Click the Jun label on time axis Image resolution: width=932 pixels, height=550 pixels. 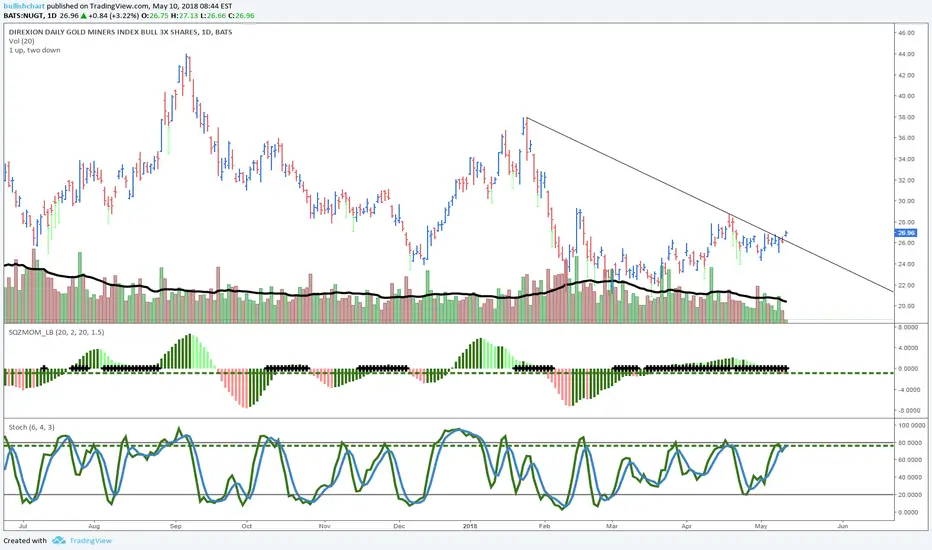pyautogui.click(x=842, y=526)
